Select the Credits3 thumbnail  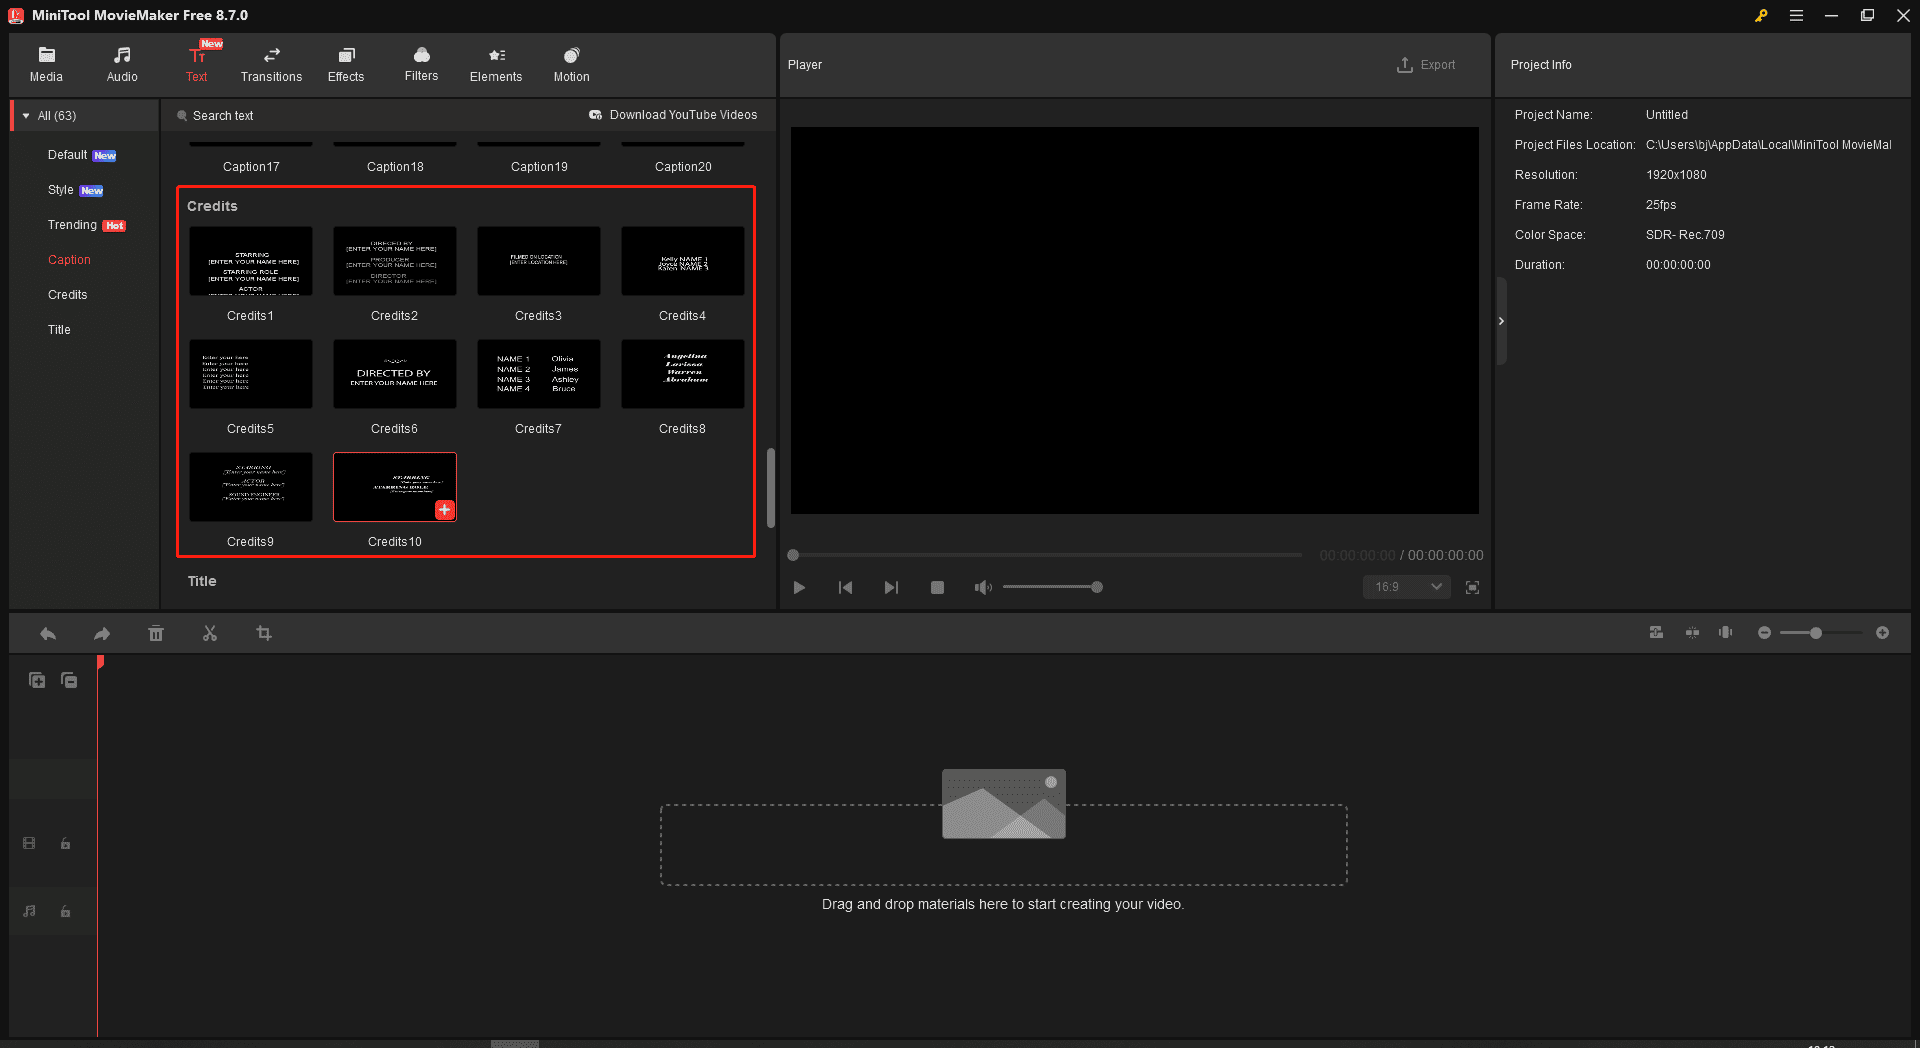(x=539, y=261)
